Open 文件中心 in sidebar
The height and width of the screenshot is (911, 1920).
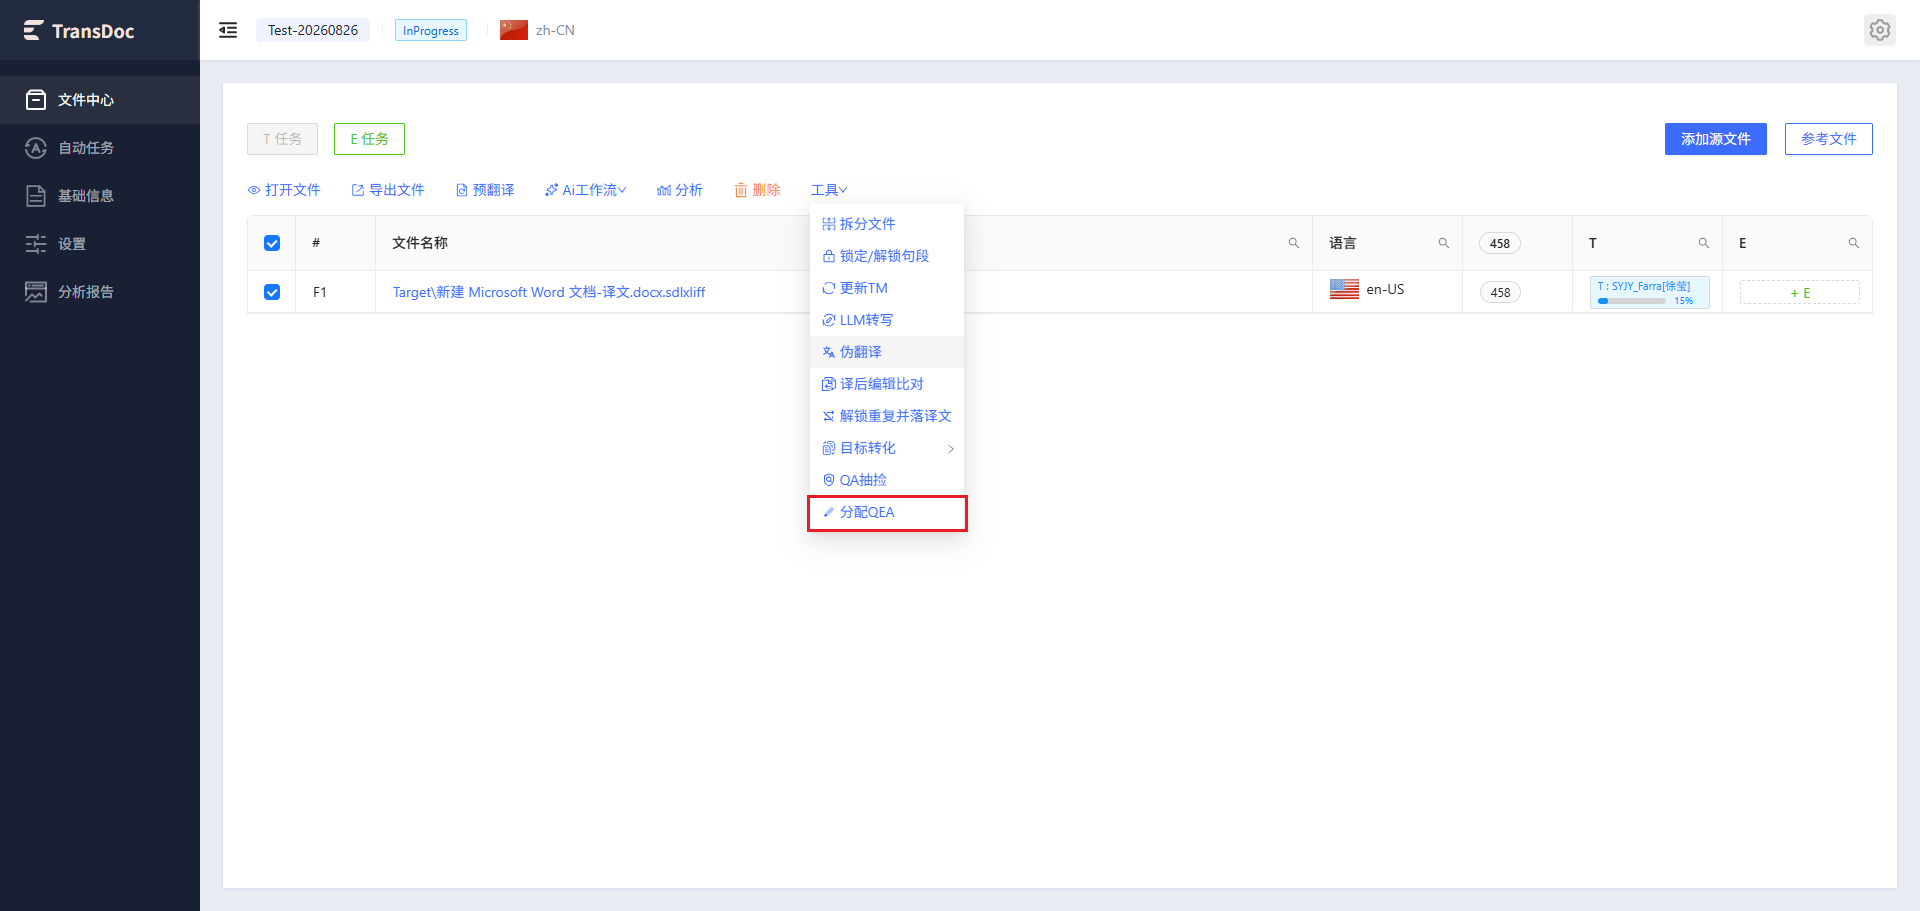tap(100, 100)
